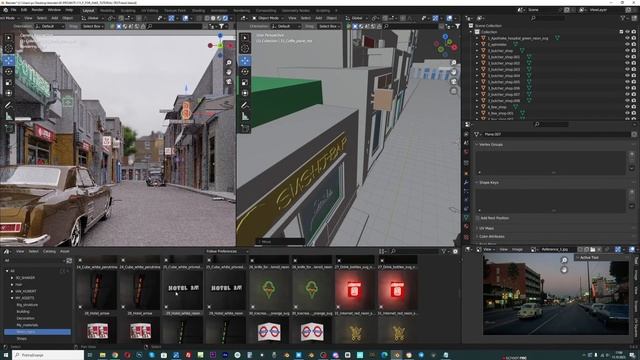640x360 pixels.
Task: Choose the Add Cube tool in left viewport
Action: tap(9, 128)
